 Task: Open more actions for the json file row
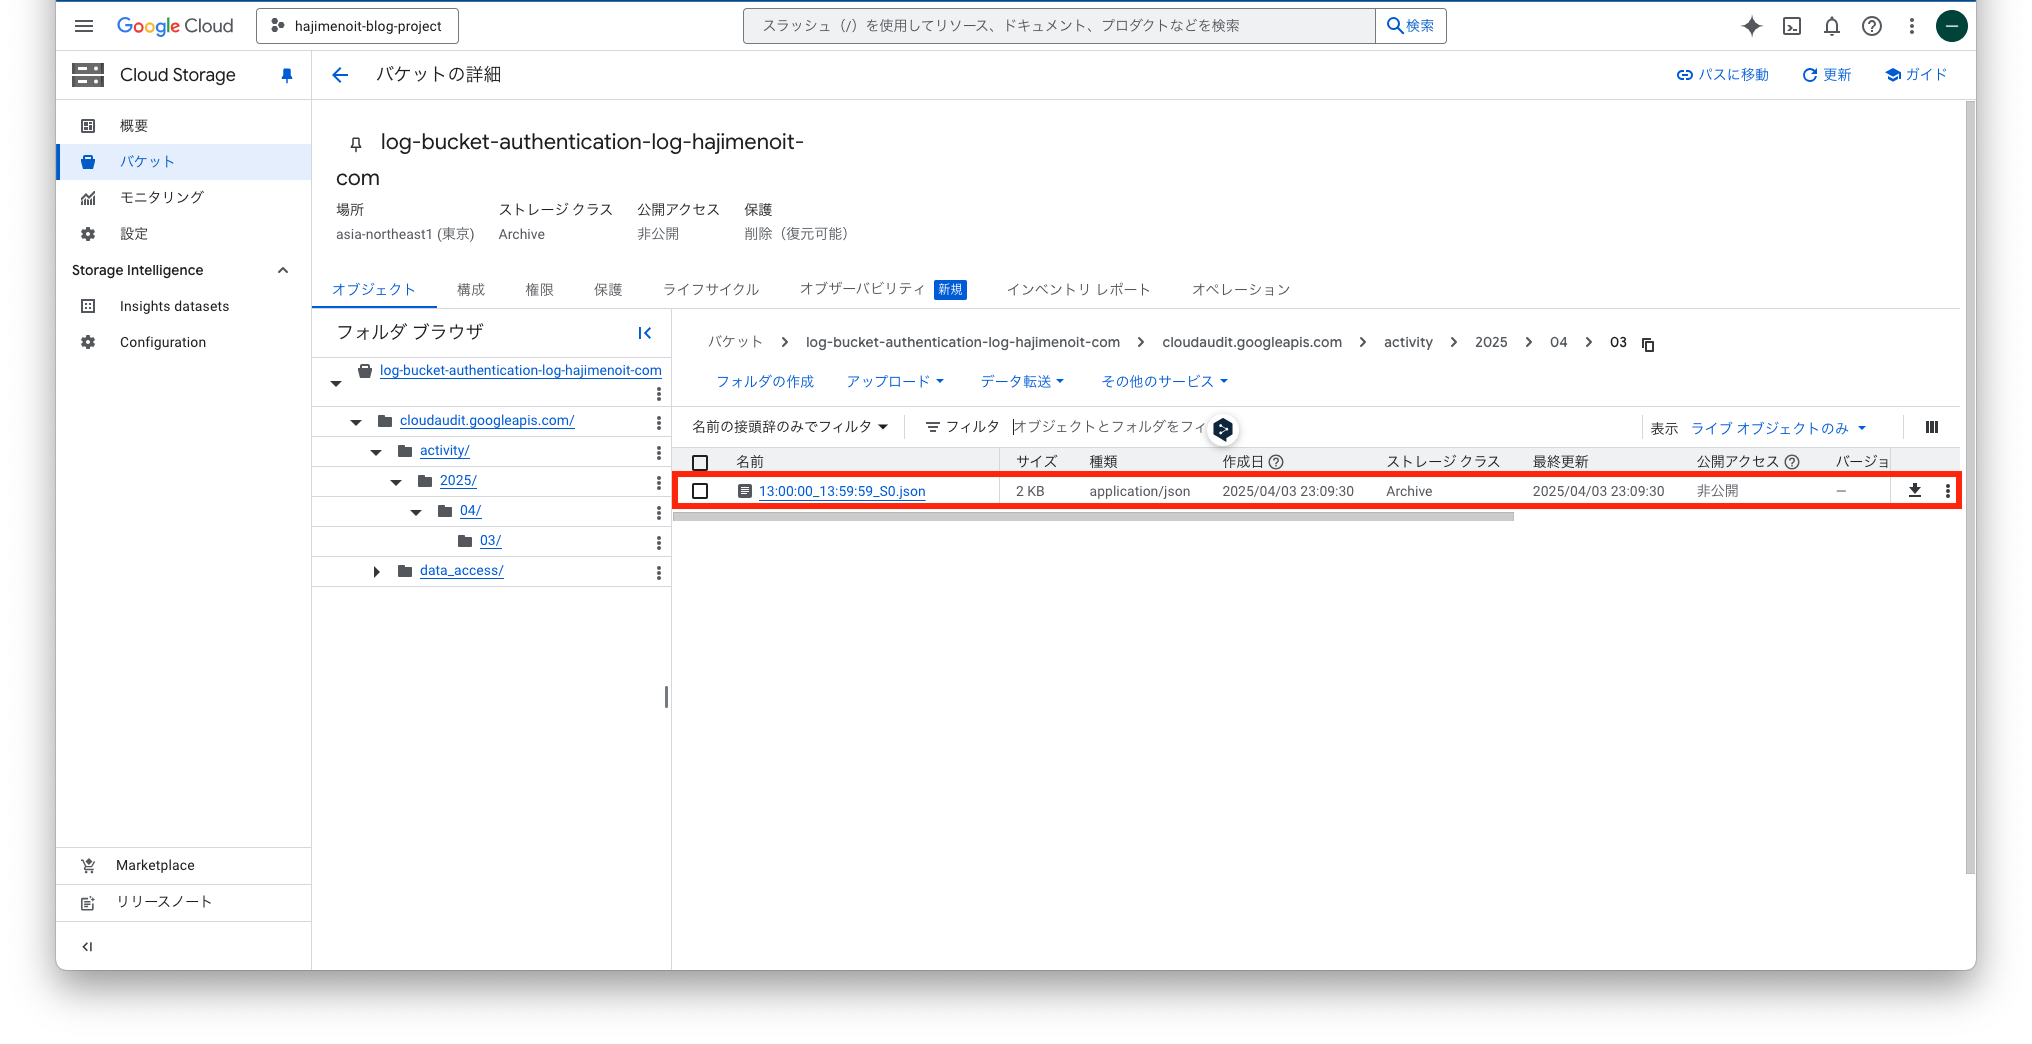[1947, 491]
